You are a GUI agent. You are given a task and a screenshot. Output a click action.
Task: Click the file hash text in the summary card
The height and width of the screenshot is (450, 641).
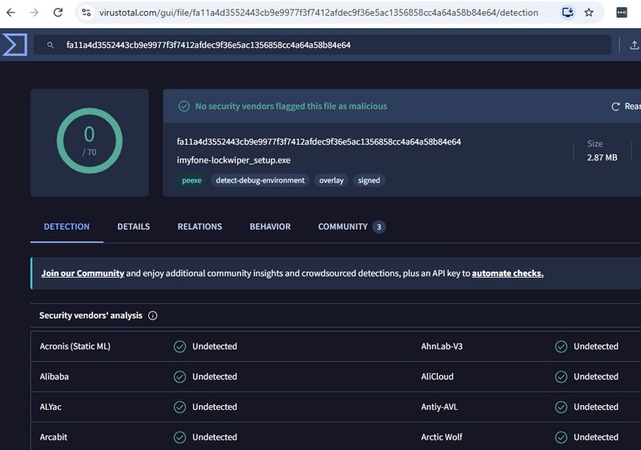point(319,142)
